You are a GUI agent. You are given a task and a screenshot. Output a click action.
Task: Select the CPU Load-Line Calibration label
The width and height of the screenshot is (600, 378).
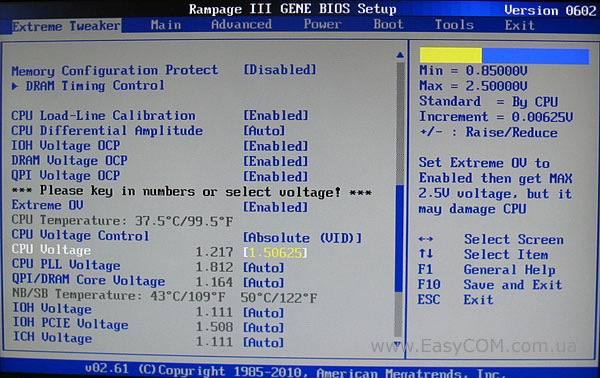(x=103, y=116)
